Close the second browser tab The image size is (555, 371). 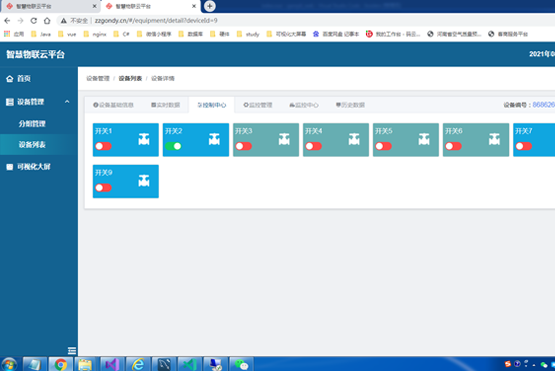point(194,6)
